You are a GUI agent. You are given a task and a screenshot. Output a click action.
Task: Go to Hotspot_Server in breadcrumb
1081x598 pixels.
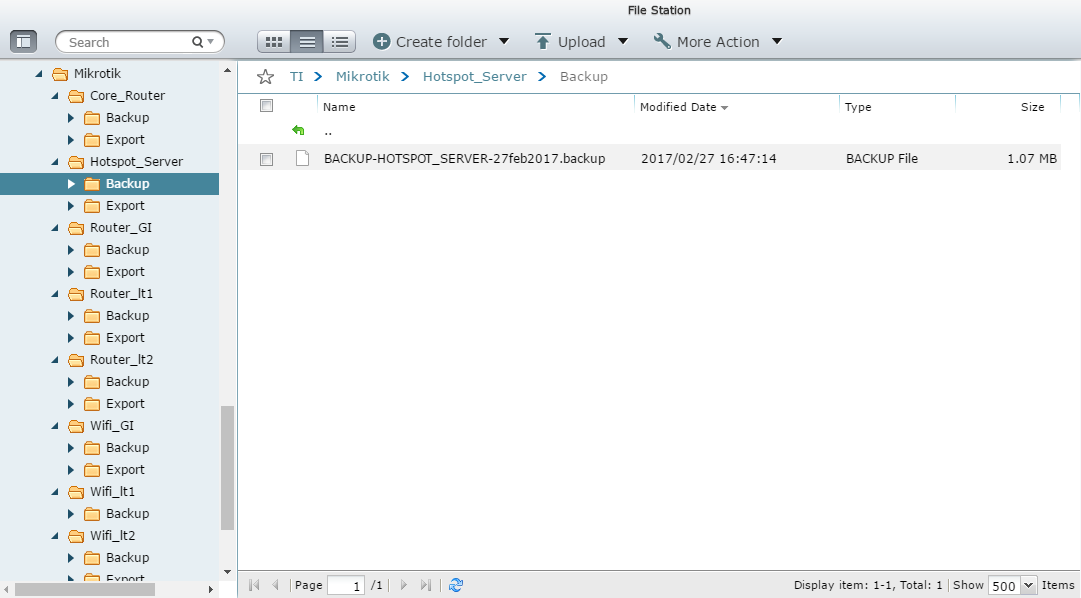(474, 77)
